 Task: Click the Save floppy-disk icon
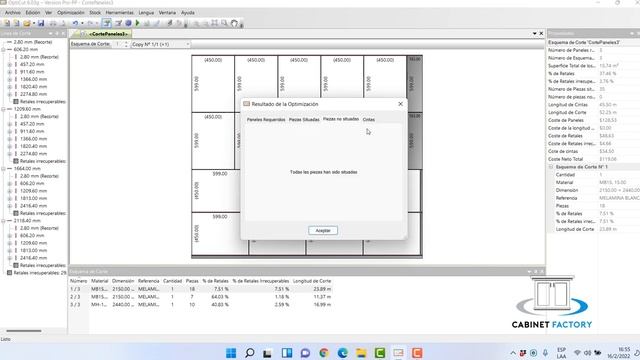click(41, 23)
